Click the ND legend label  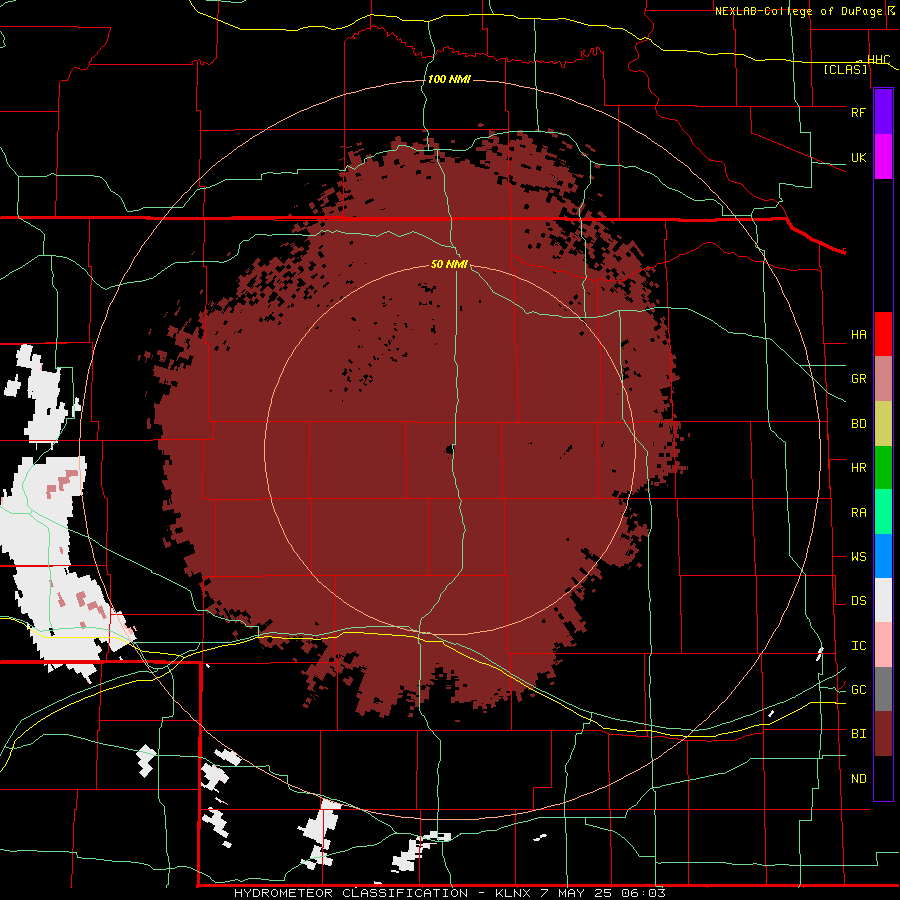click(x=859, y=779)
